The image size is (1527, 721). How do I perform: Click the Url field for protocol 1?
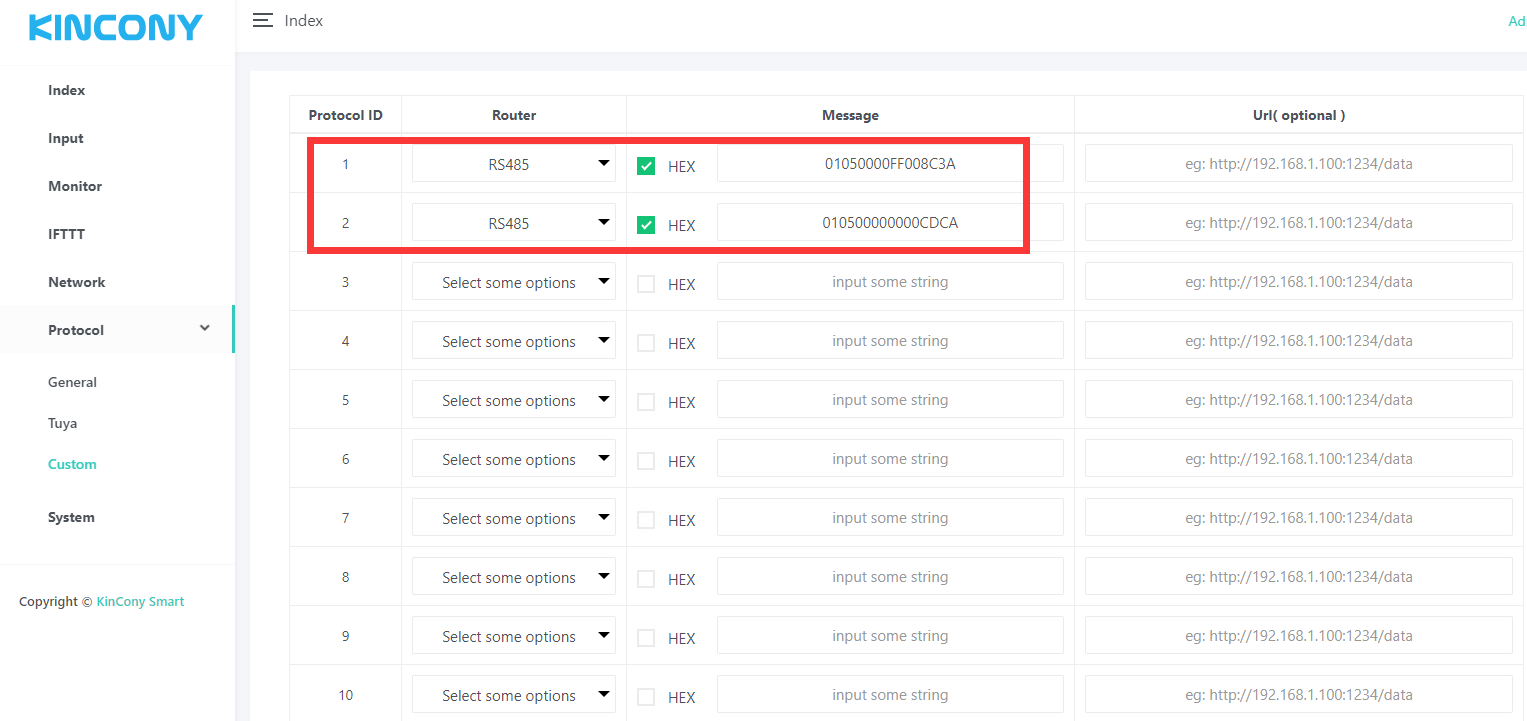(1298, 164)
